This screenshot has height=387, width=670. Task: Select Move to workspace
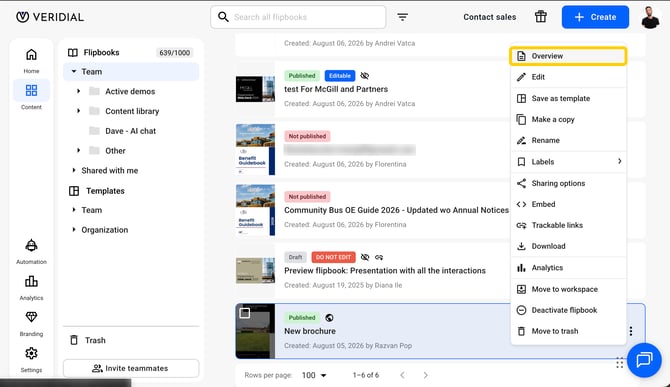tap(568, 289)
